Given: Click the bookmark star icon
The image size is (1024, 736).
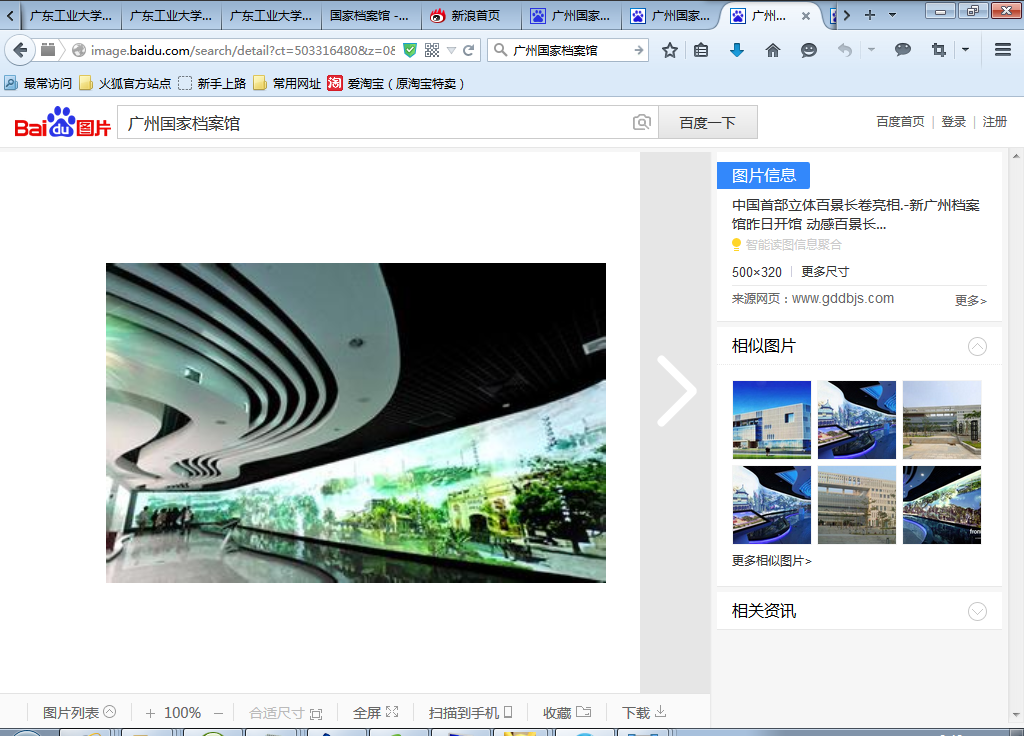Looking at the screenshot, I should (670, 50).
